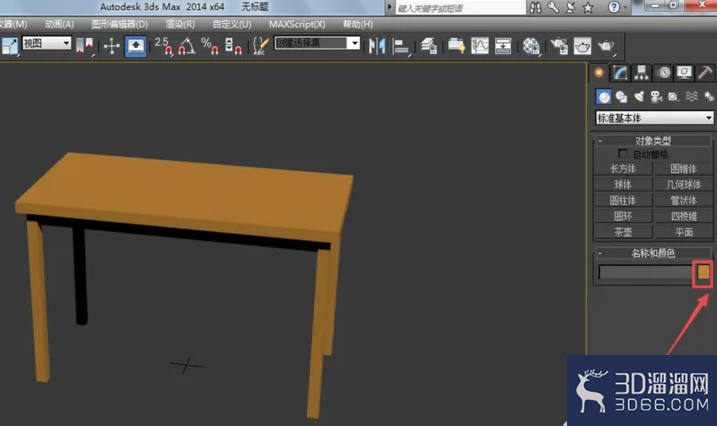Switch to the Modify panel tab
Screen dimensions: 717x426
[x=620, y=73]
